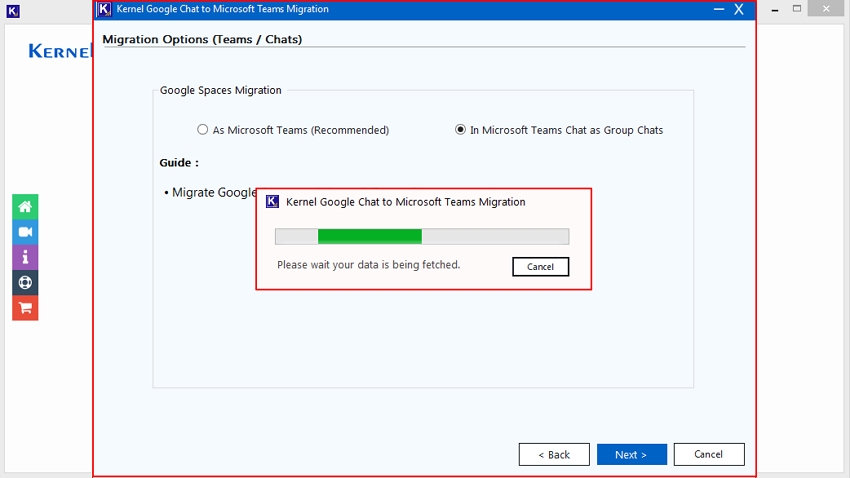Click the support lifebuoy sidebar icon
This screenshot has height=478, width=850.
(25, 282)
